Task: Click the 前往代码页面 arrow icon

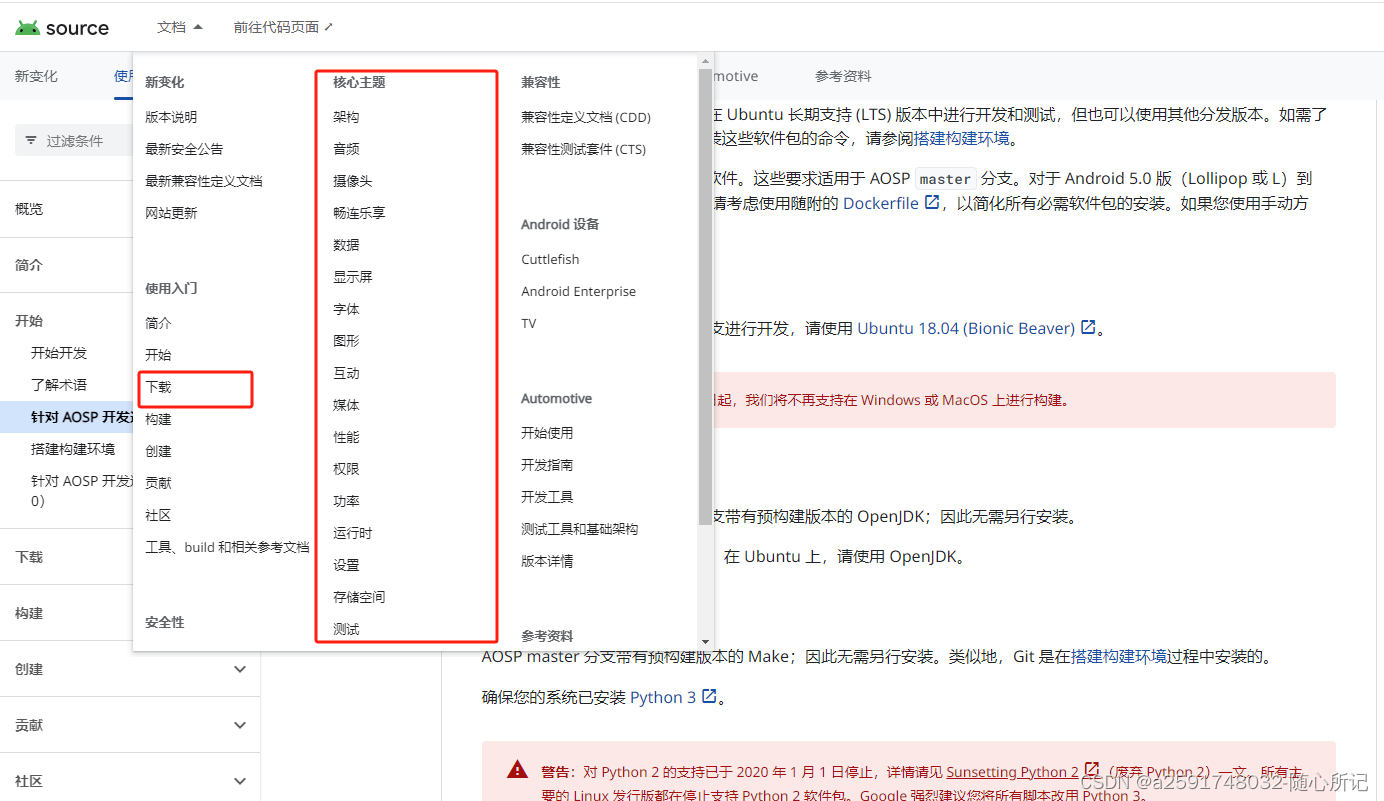Action: [x=329, y=27]
